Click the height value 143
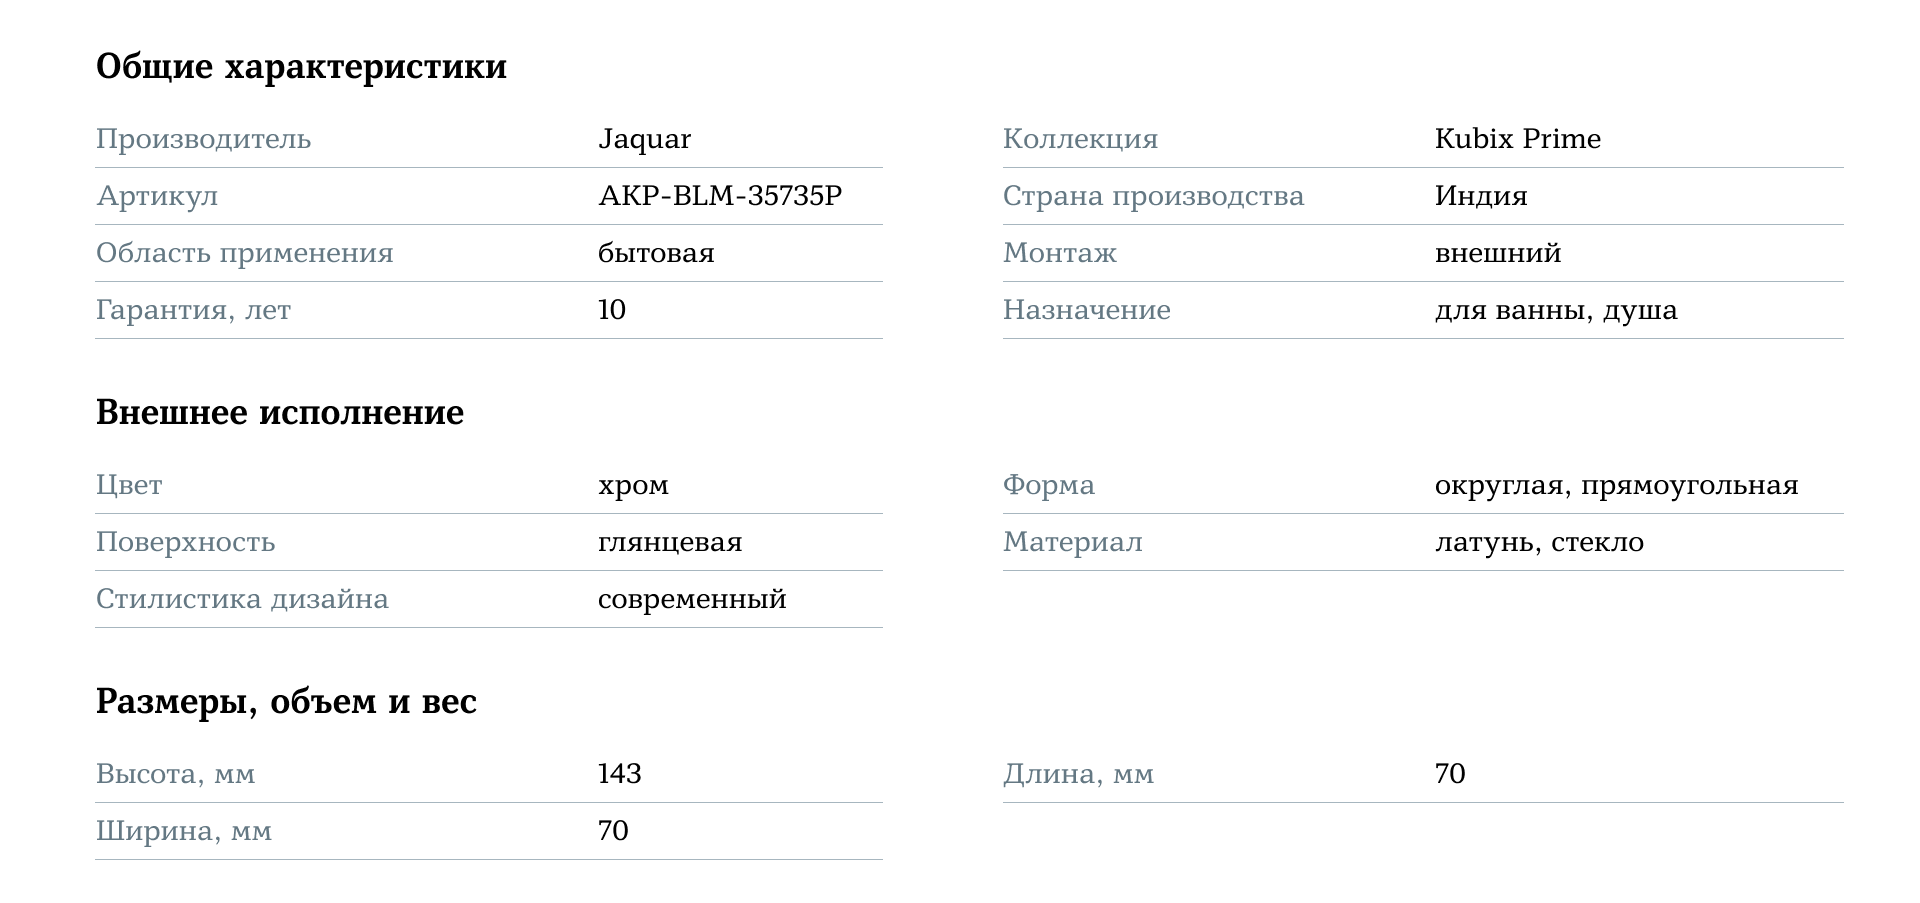This screenshot has width=1920, height=903. pos(619,774)
